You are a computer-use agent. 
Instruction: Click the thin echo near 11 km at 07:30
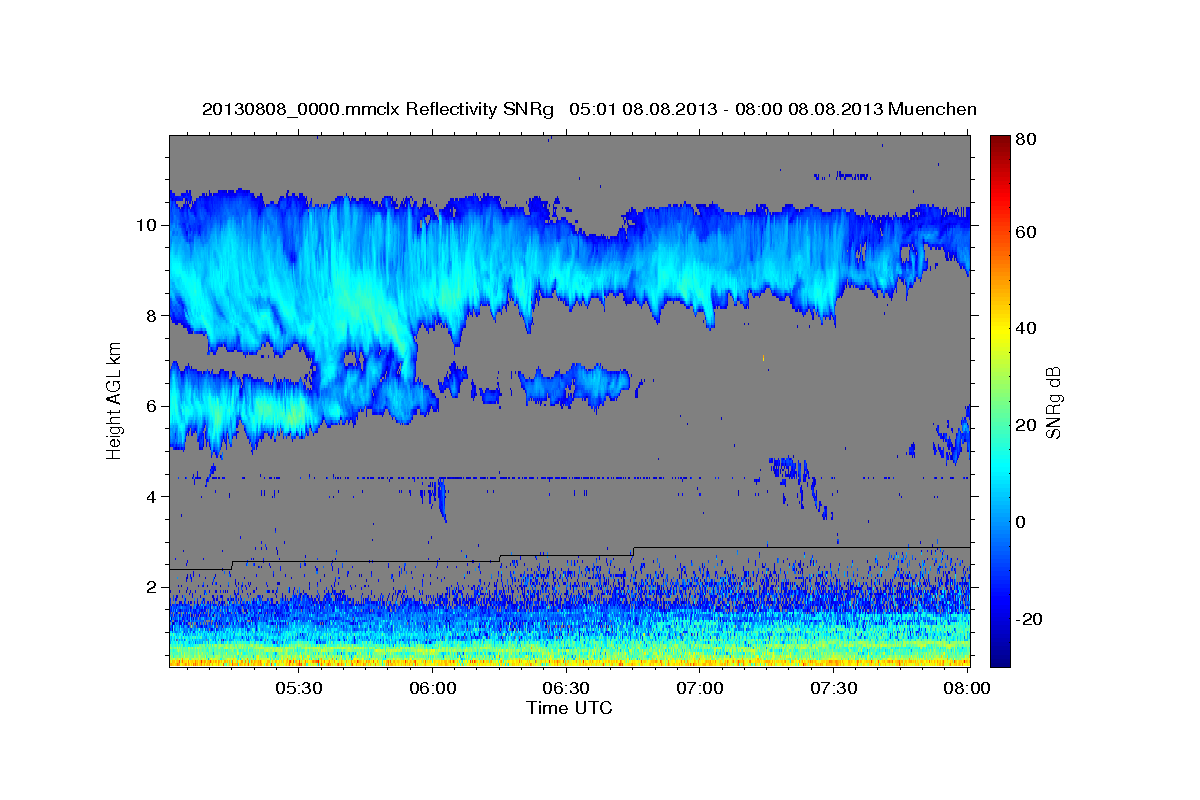842,176
